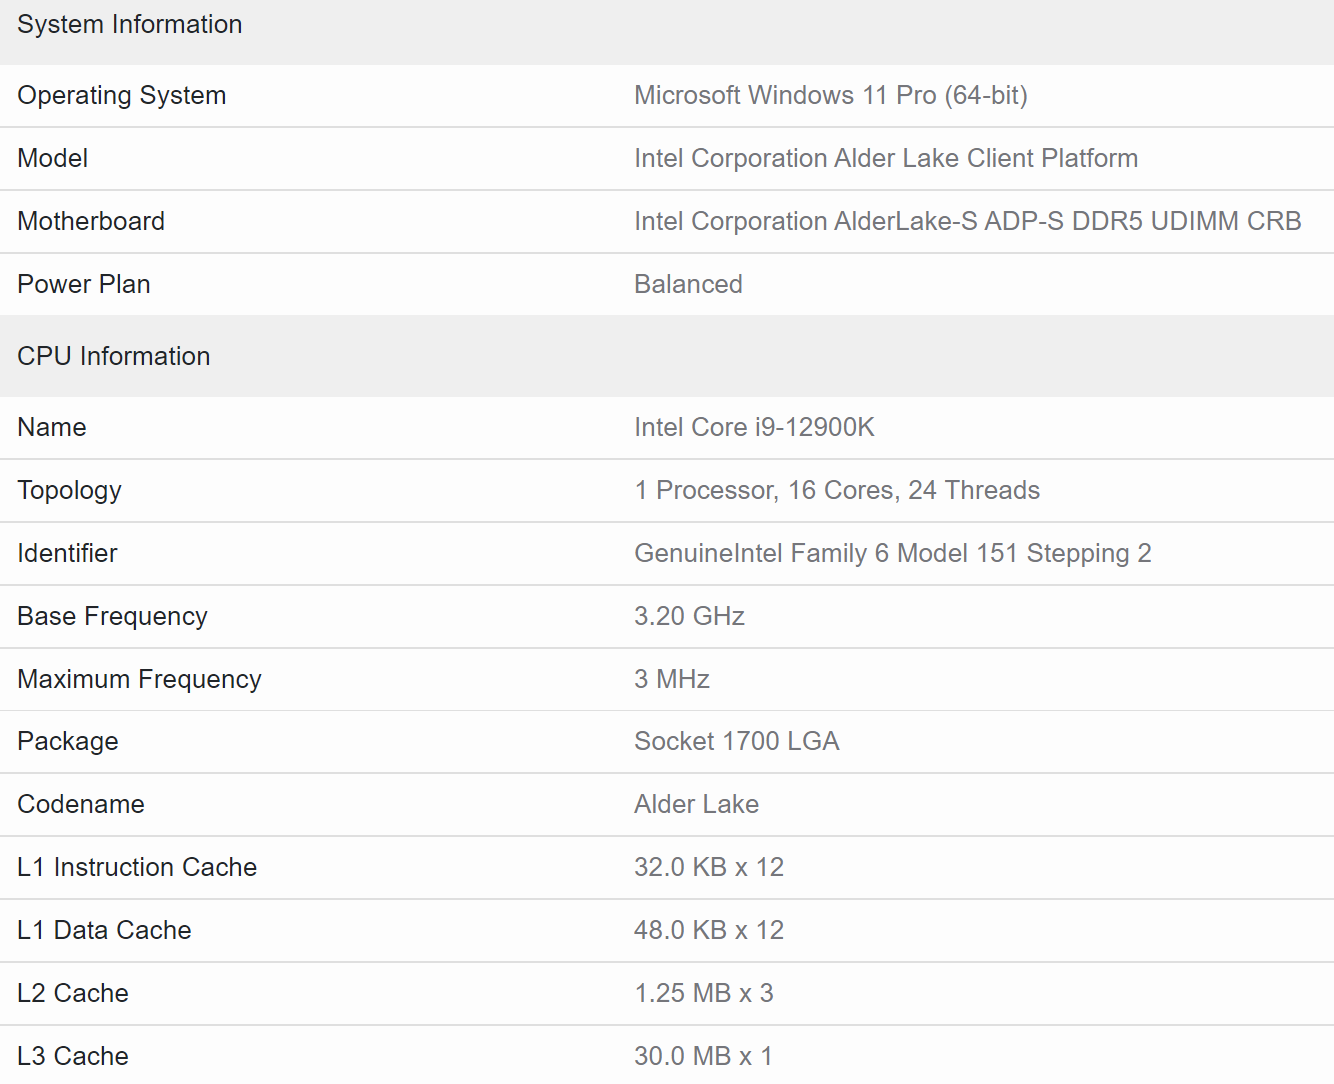Click the Model row label
This screenshot has height=1084, width=1334.
(52, 158)
